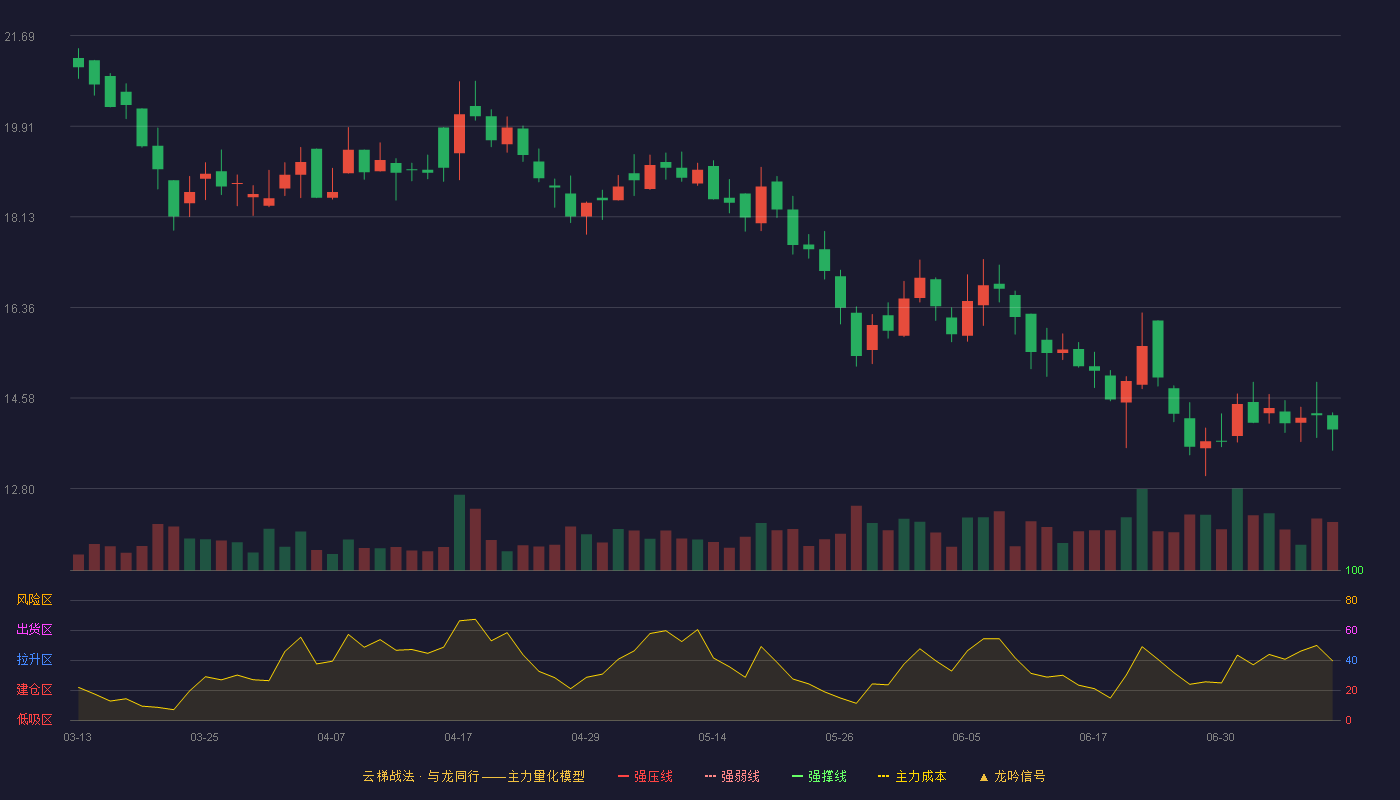Click the blue 40 indicator axis value
1400x800 pixels.
pyautogui.click(x=1351, y=661)
